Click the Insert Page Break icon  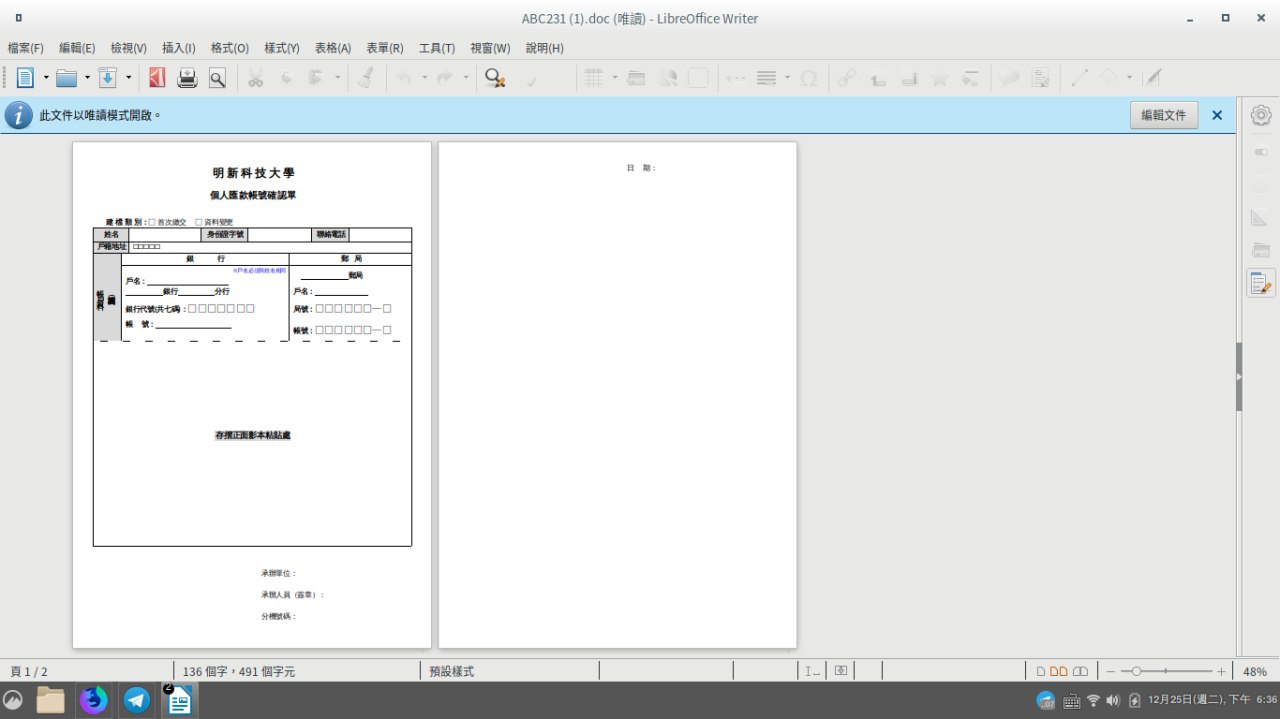point(736,78)
